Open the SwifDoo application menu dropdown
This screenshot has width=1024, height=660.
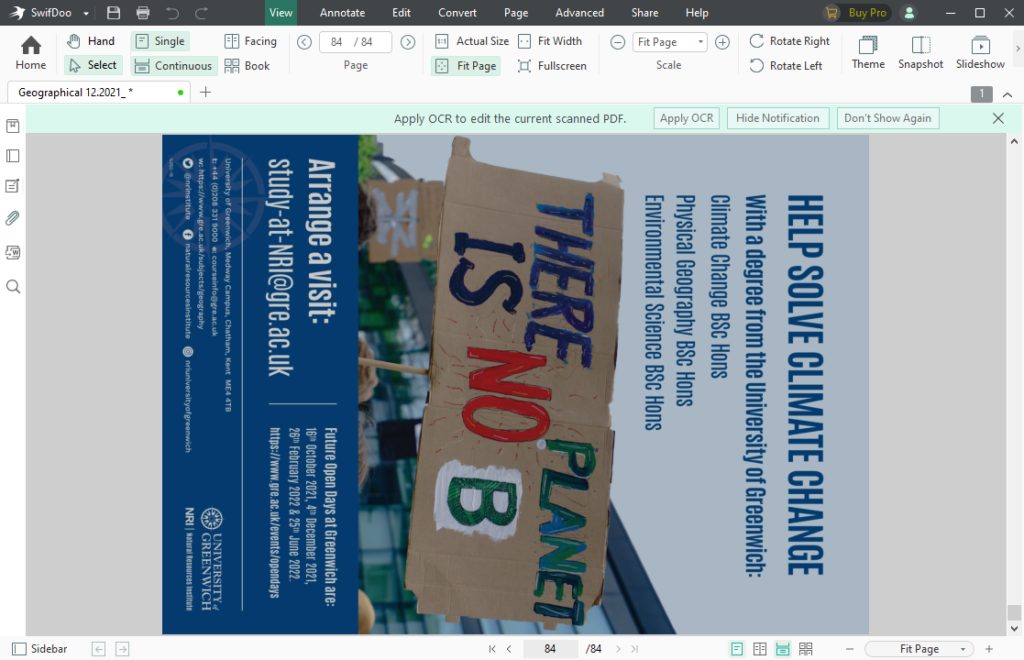tap(86, 13)
